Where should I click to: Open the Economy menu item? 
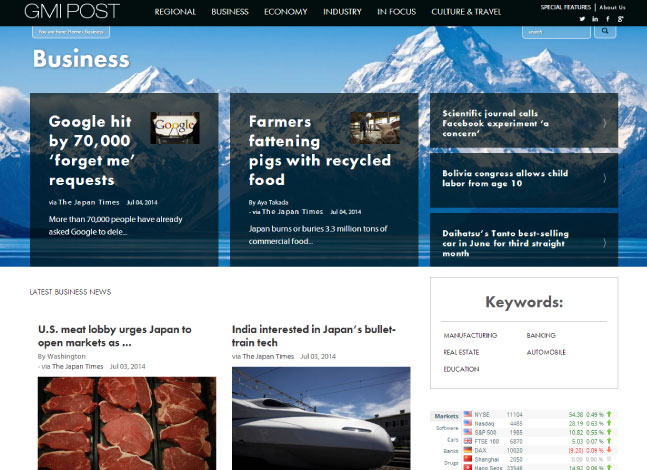pyautogui.click(x=286, y=12)
